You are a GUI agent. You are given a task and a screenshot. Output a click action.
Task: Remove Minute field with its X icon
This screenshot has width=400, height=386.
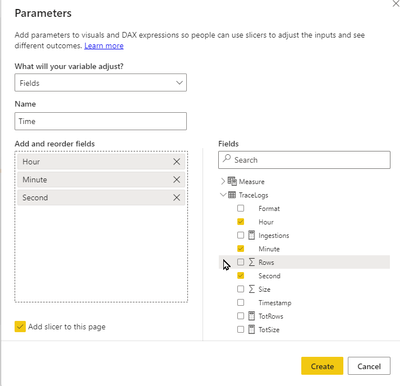point(176,180)
